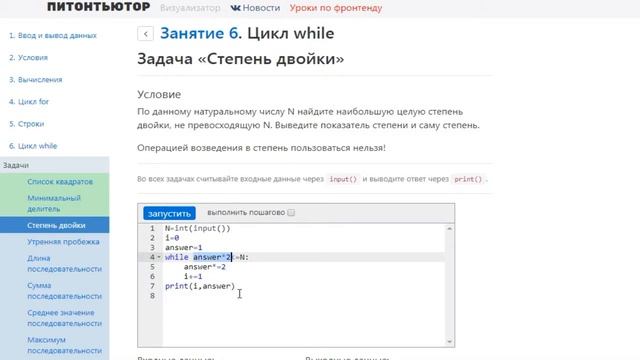Image resolution: width=640 pixels, height=360 pixels.
Task: Go back using the chevron button
Action: pos(145,33)
